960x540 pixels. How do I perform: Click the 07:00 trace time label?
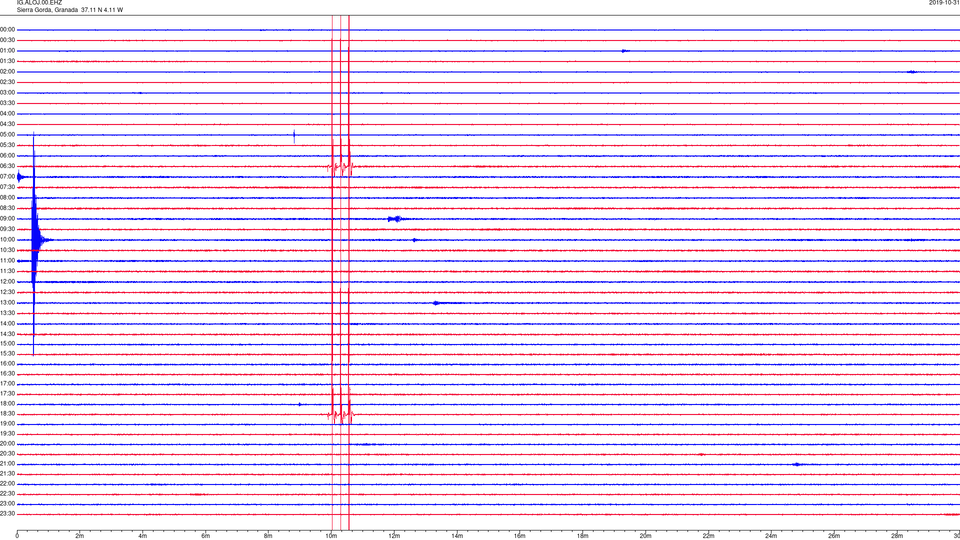[x=7, y=176]
